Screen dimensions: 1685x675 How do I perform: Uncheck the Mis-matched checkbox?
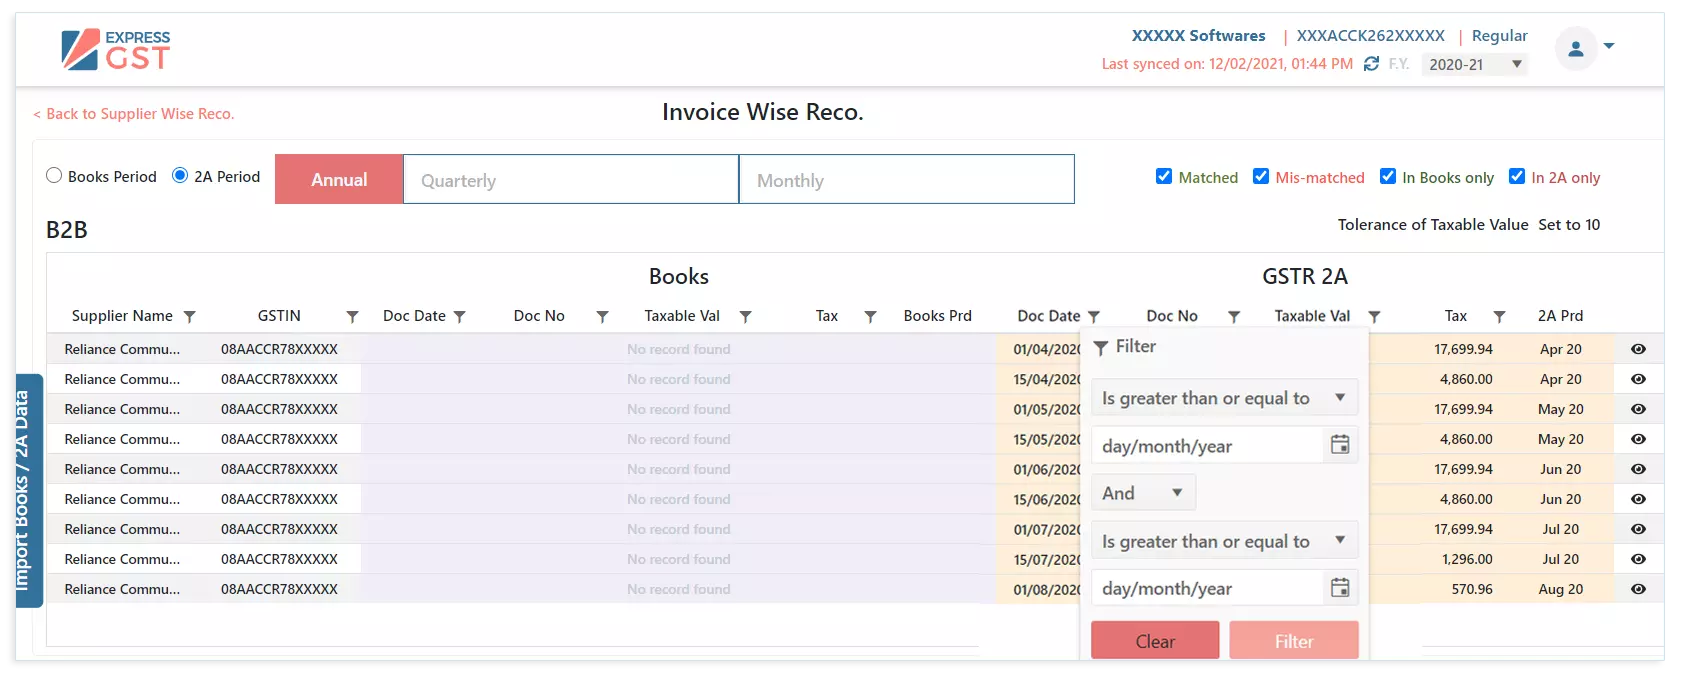point(1261,176)
